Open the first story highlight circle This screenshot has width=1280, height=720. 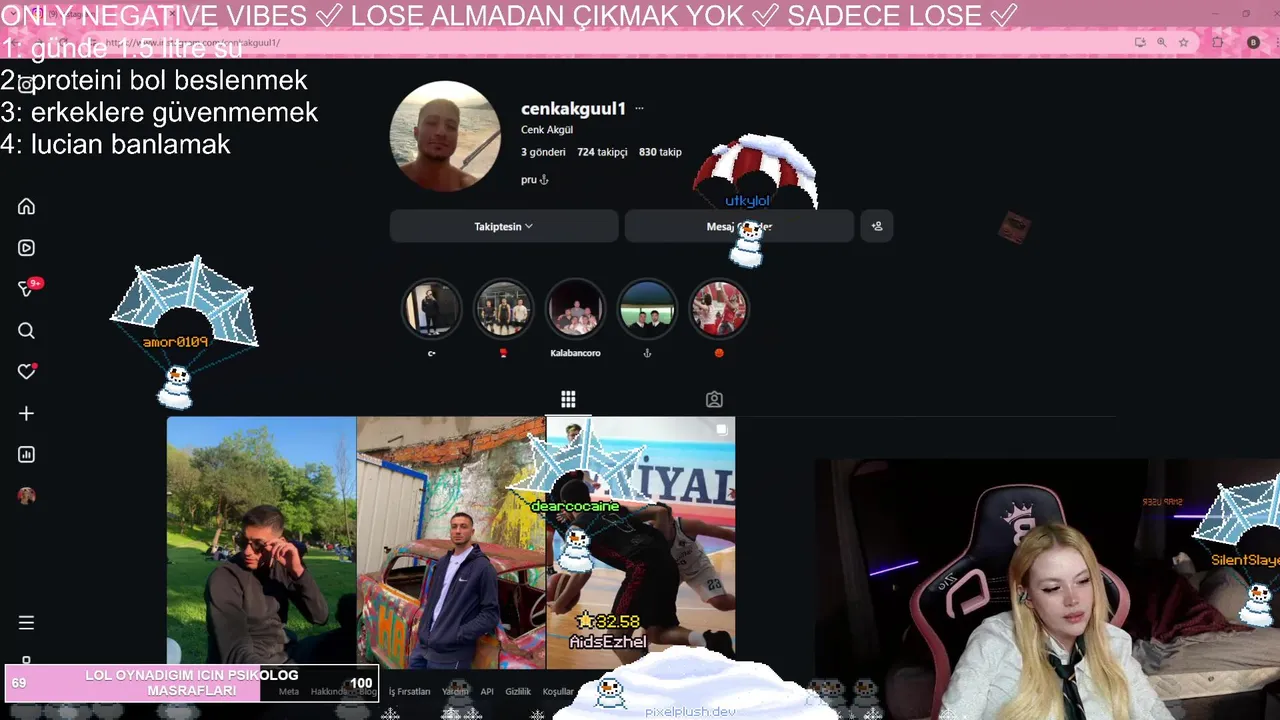(432, 308)
